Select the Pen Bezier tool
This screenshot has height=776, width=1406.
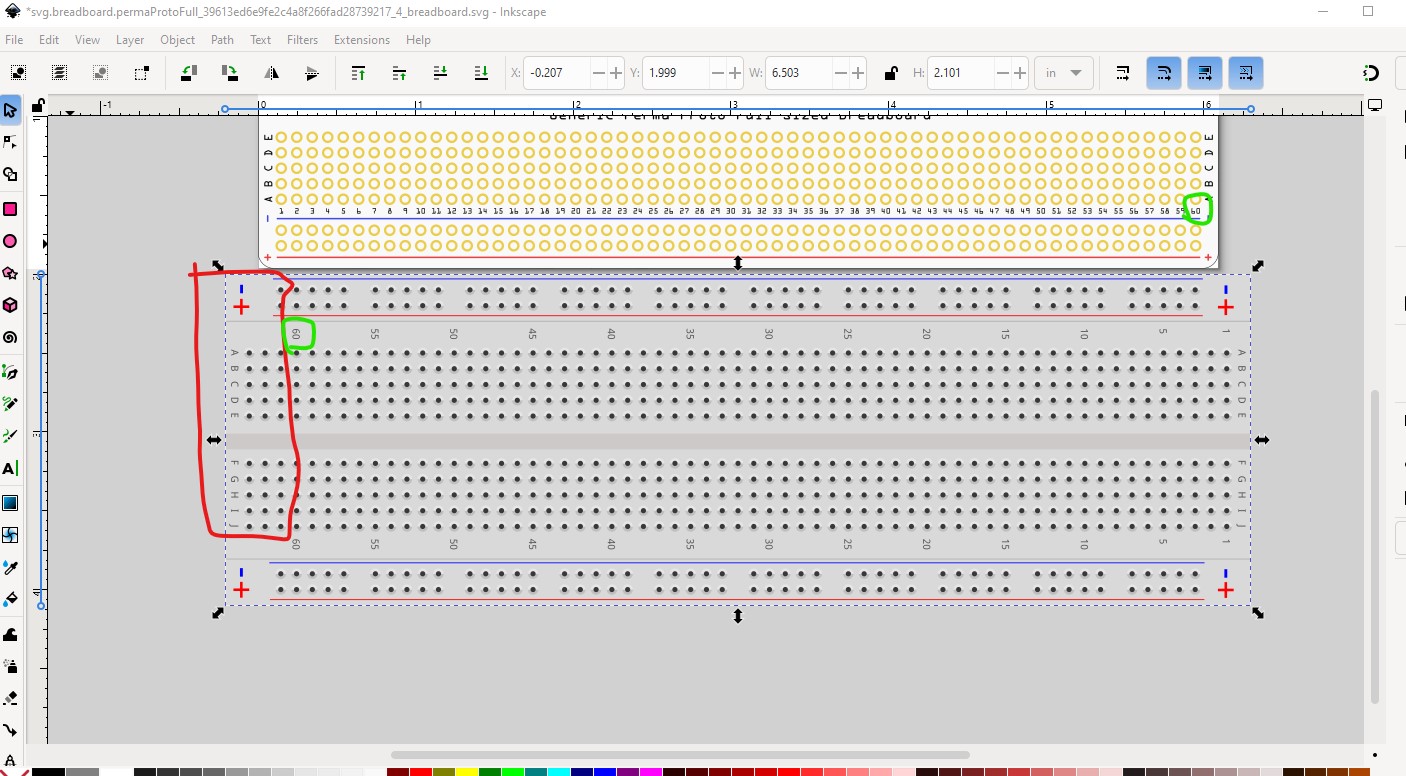10,371
